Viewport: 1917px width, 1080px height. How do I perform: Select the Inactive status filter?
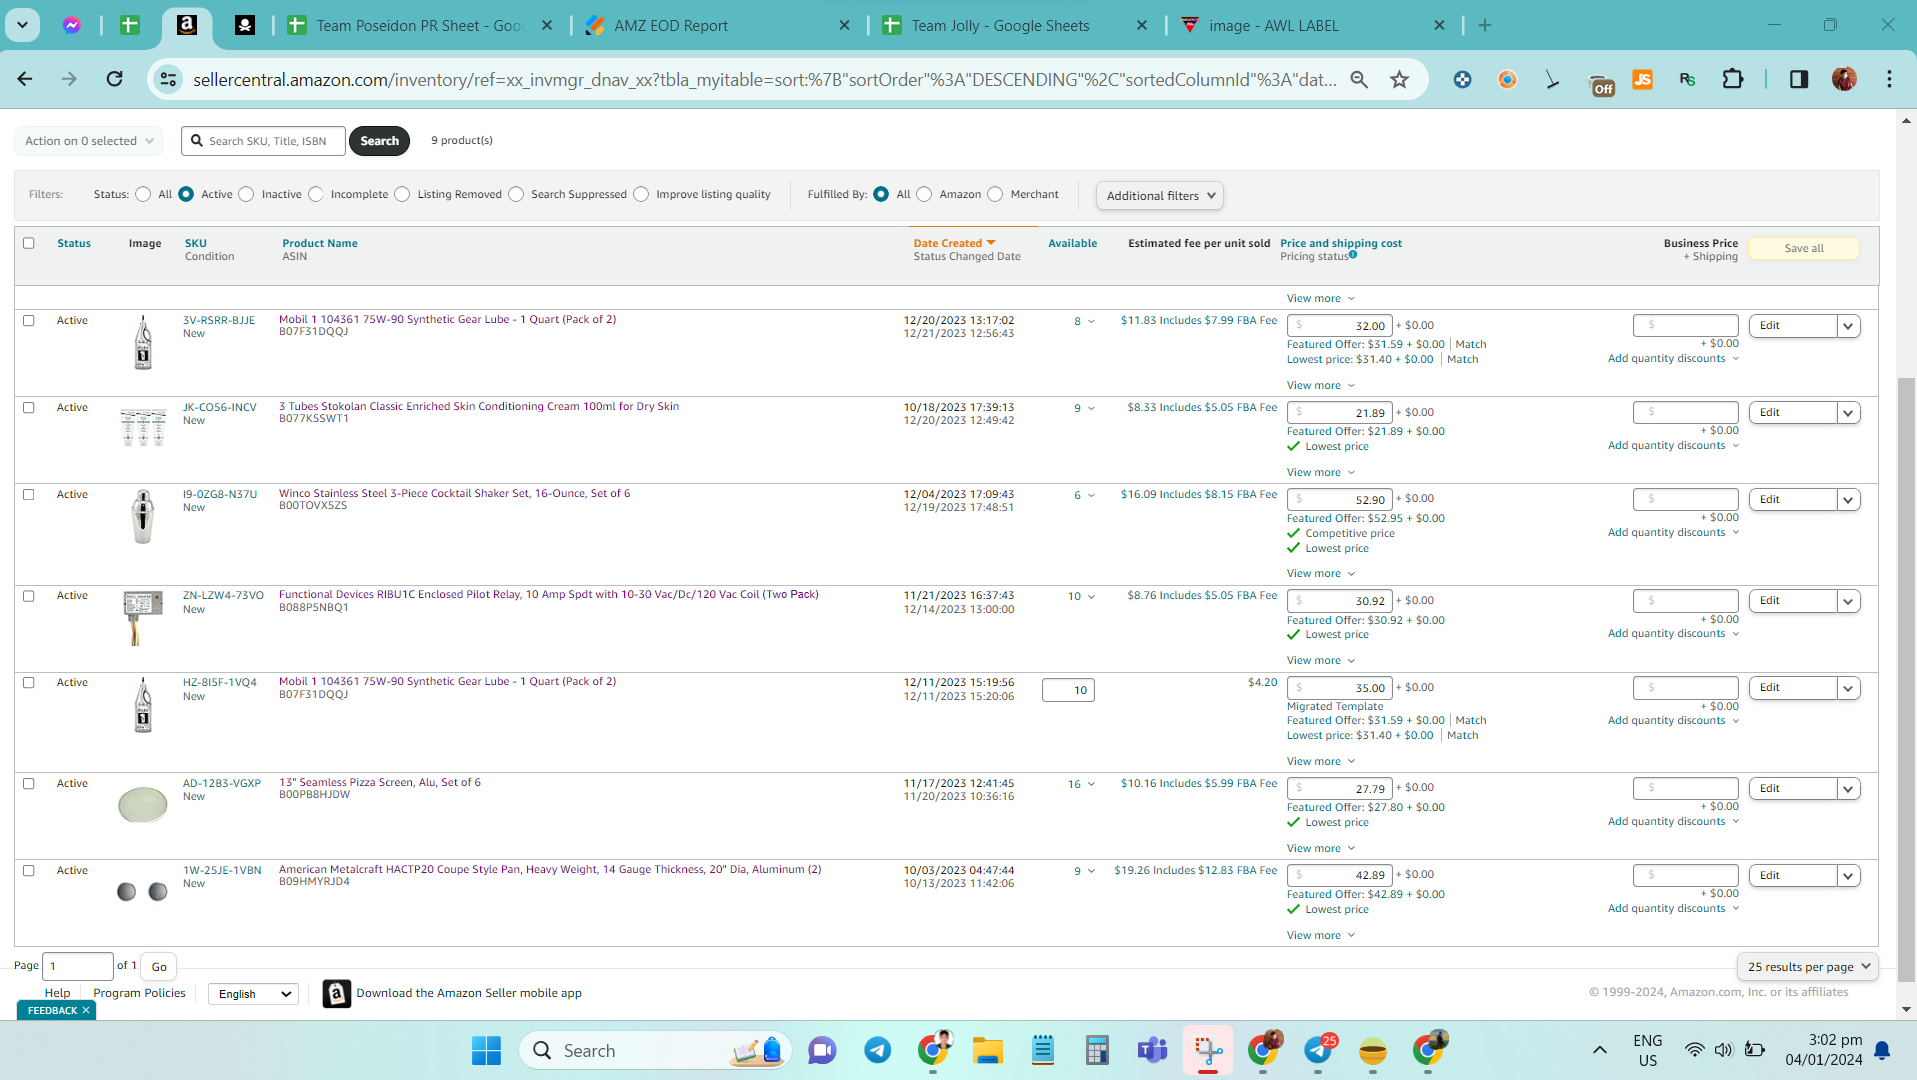click(246, 194)
